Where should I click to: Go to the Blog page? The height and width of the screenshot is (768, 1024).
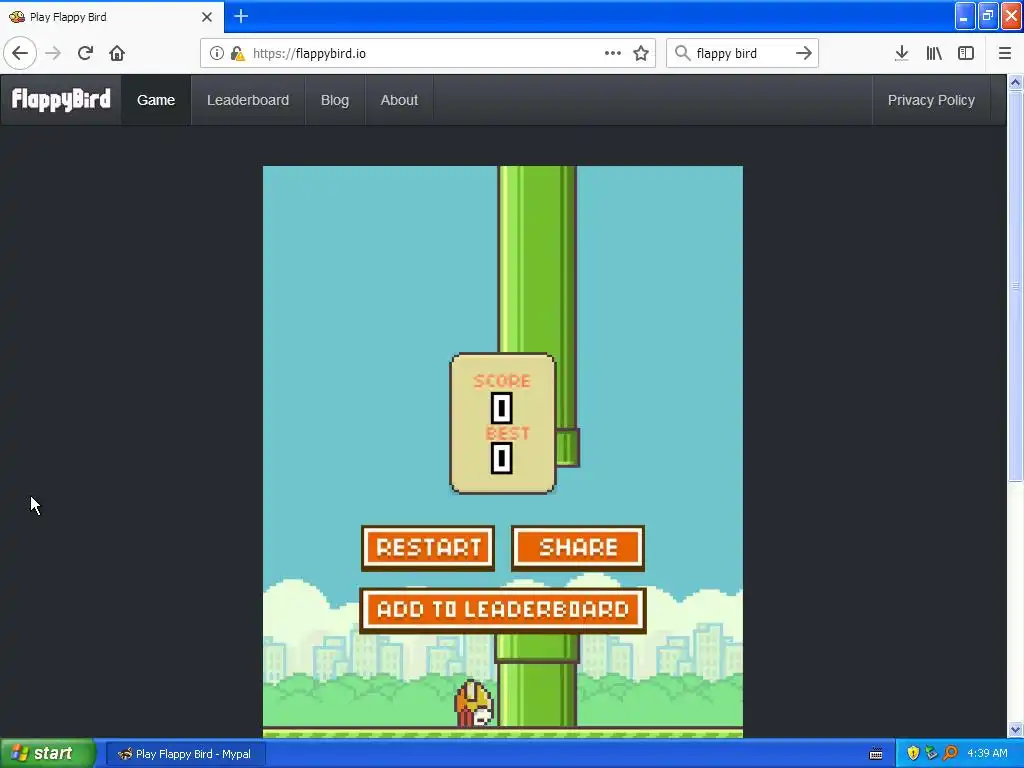[334, 100]
